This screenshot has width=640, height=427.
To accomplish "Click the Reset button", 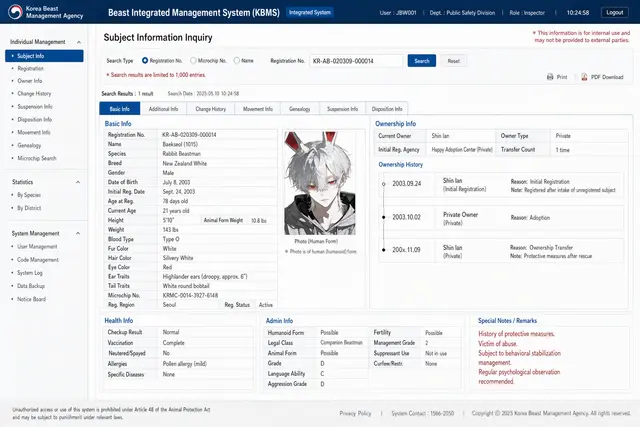I will point(453,61).
